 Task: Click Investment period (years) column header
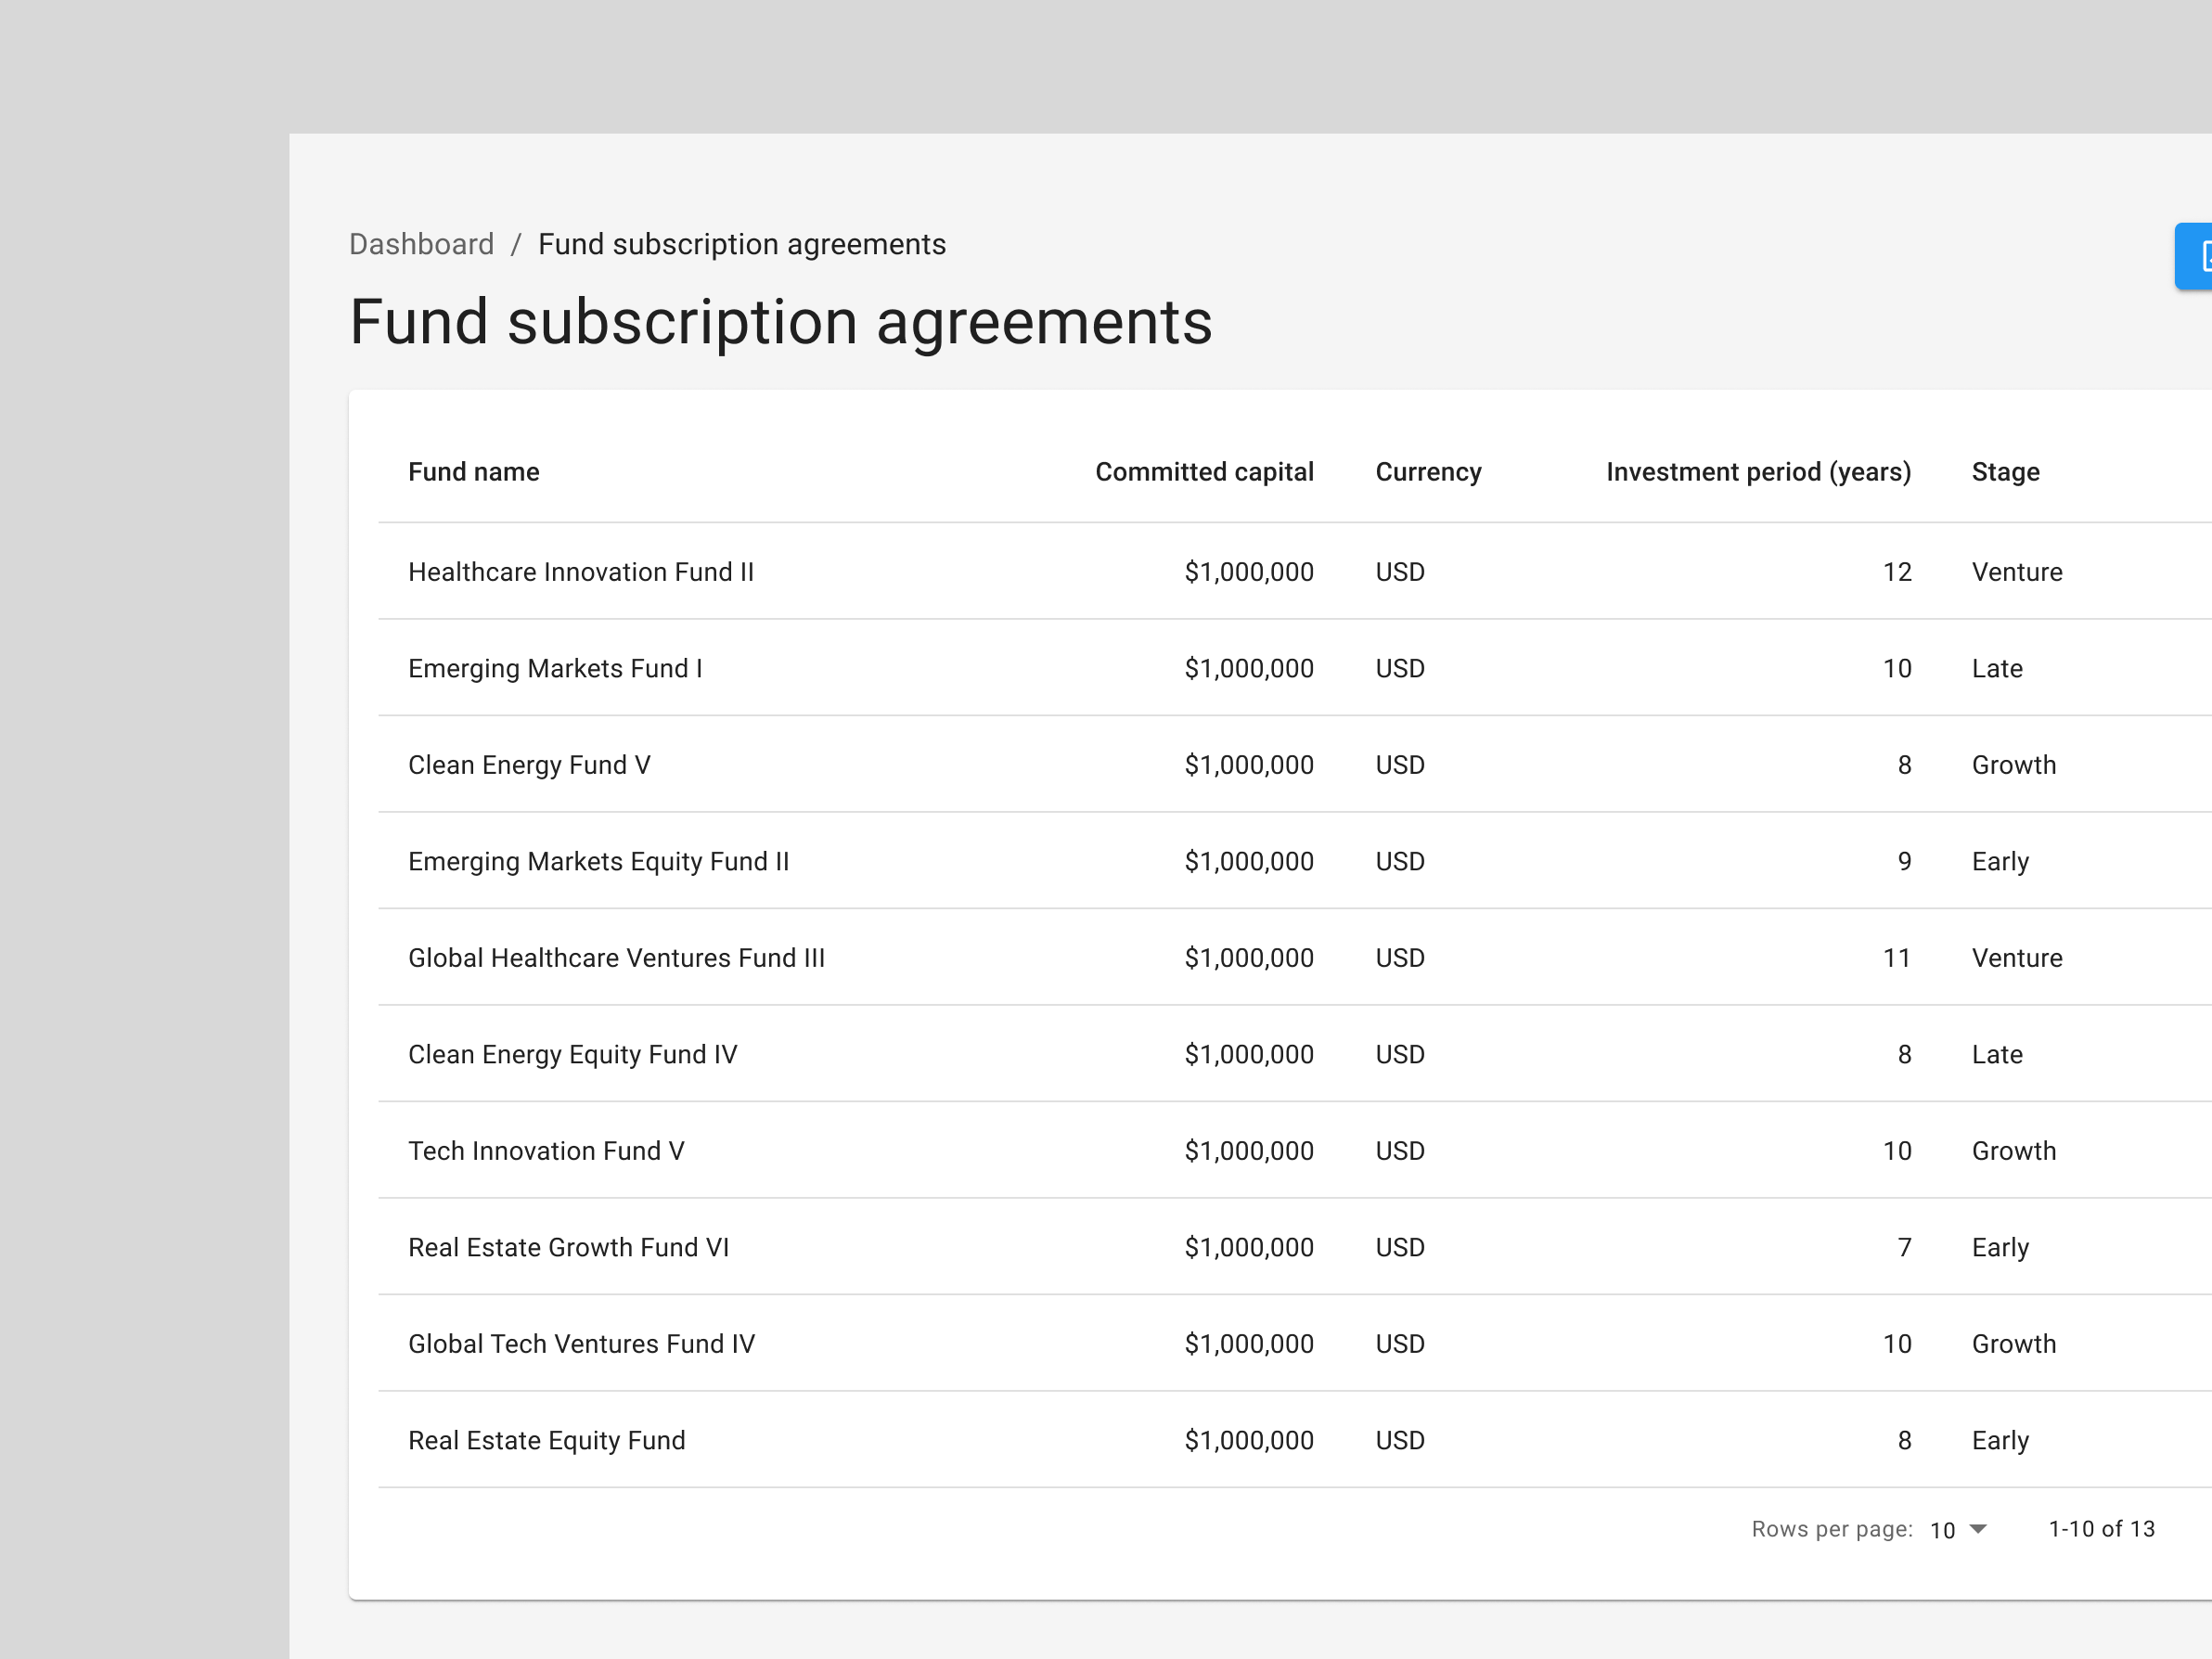click(x=1758, y=472)
